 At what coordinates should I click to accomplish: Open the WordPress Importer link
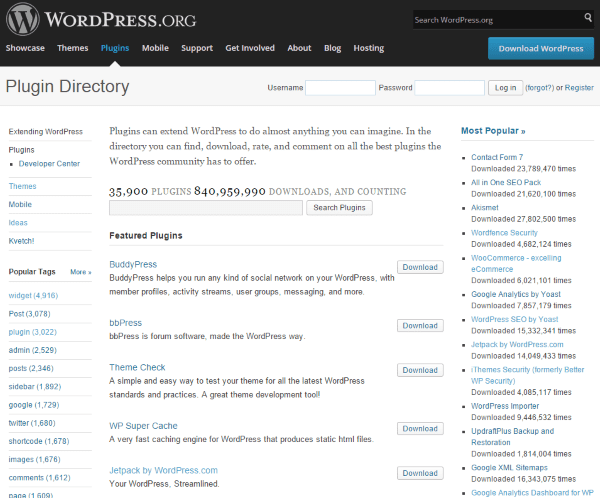(505, 406)
